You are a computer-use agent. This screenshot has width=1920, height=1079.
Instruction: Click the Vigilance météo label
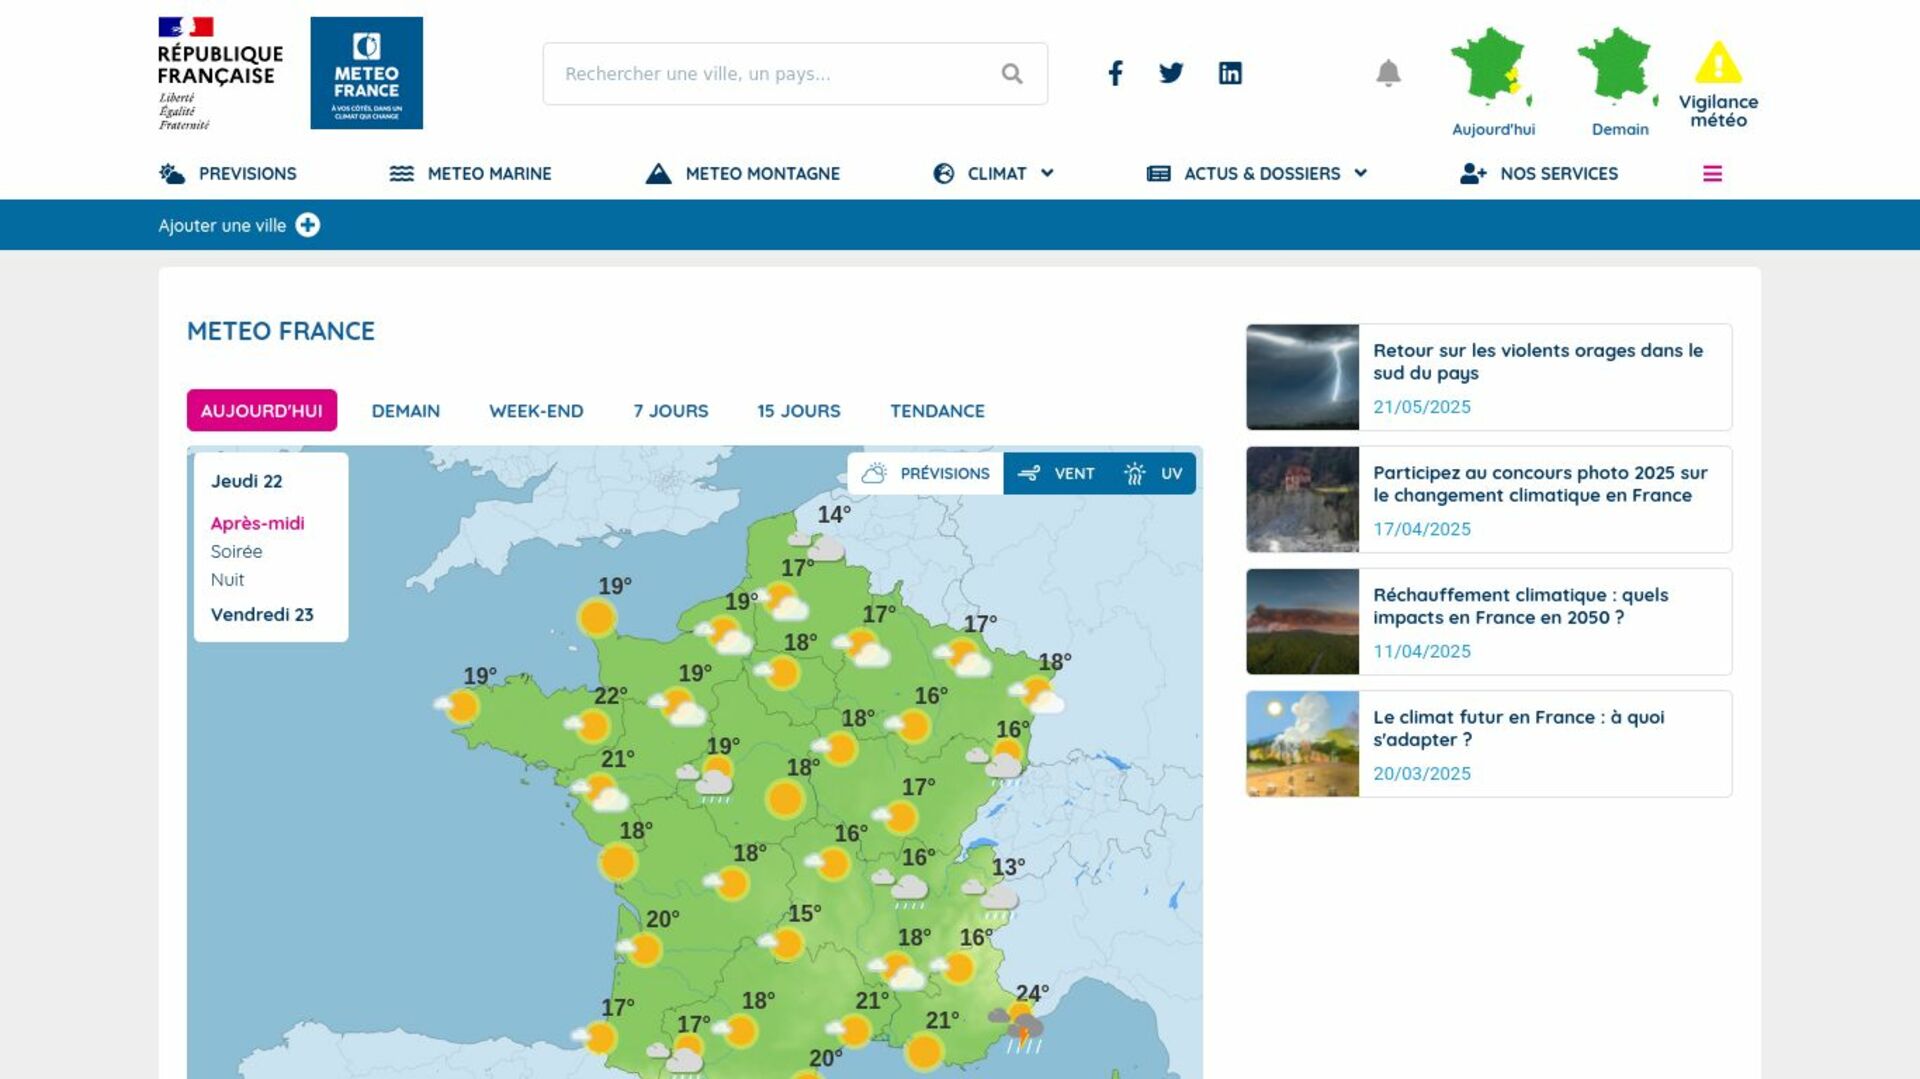[1718, 111]
